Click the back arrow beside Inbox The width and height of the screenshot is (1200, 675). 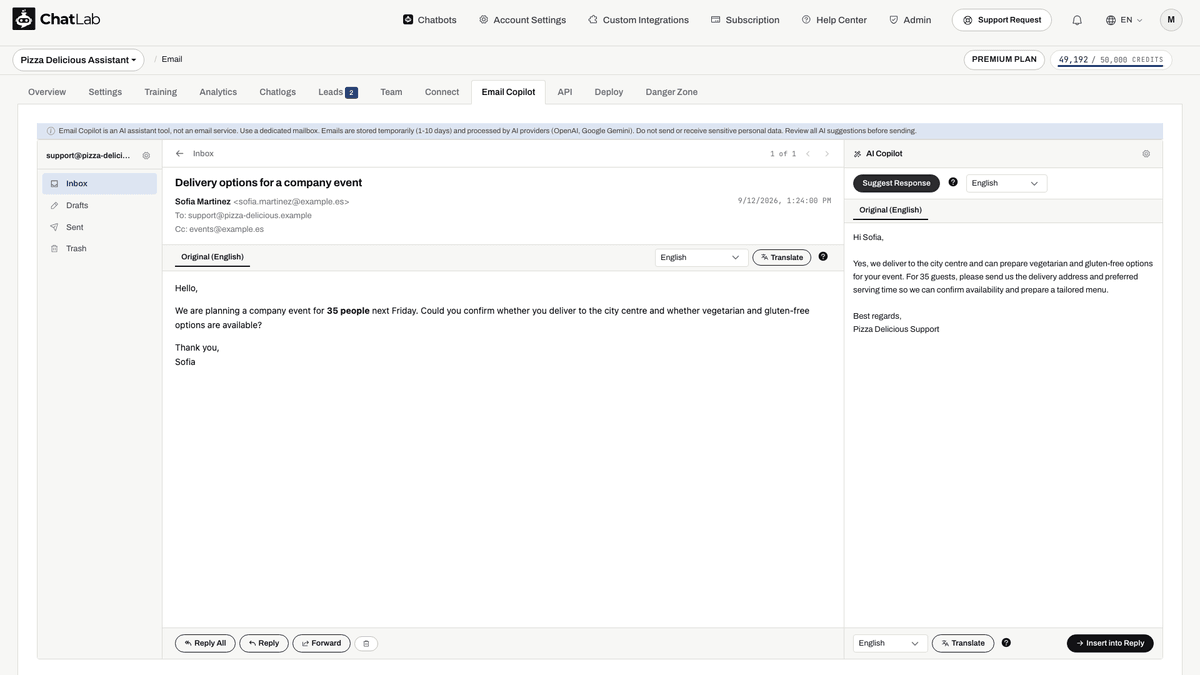point(180,154)
